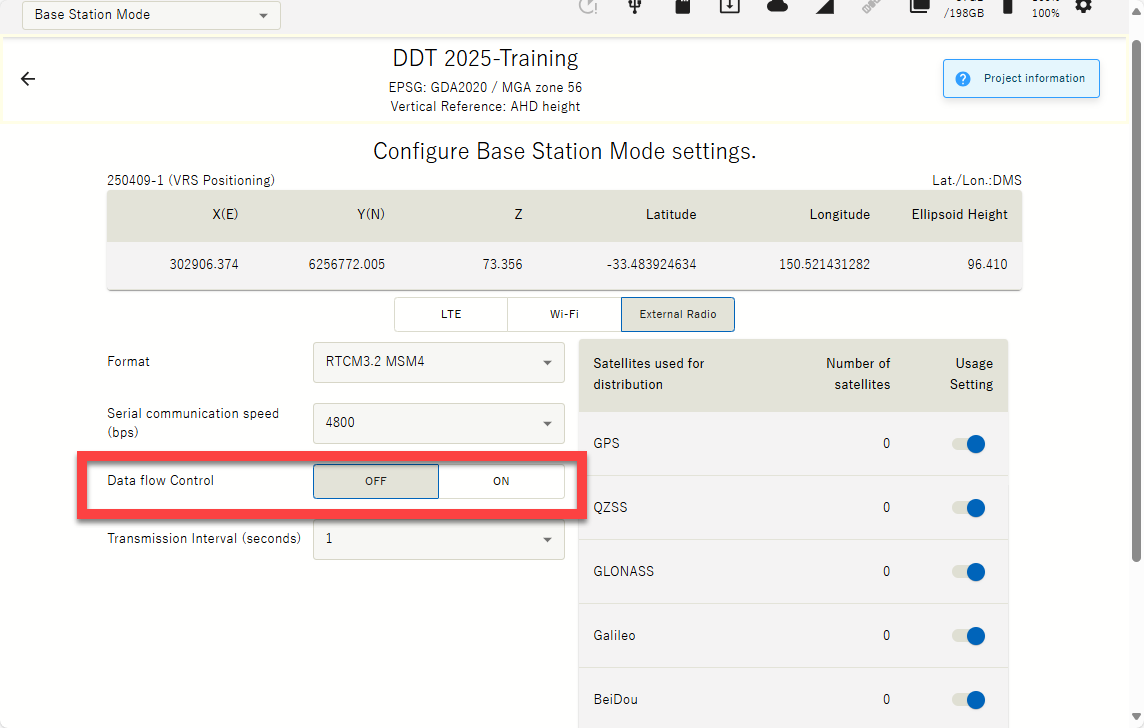Click the cellular signal strength icon
This screenshot has width=1144, height=728.
tap(824, 7)
